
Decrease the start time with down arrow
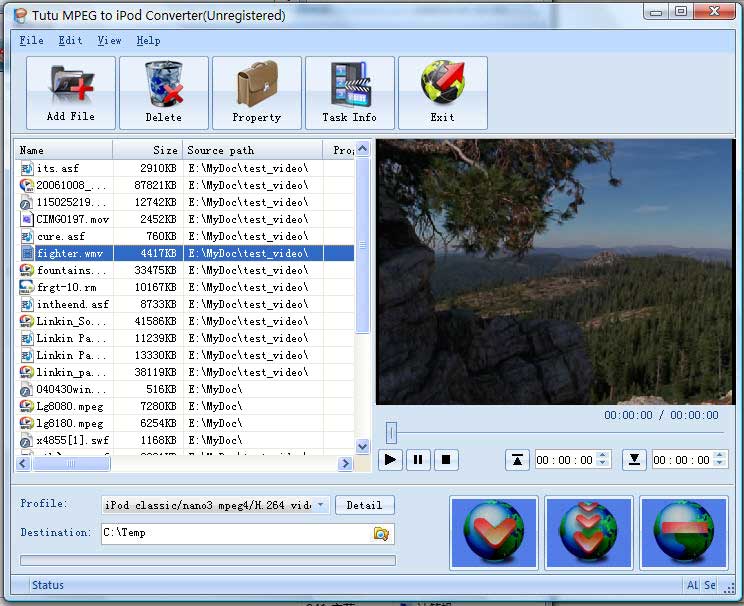click(603, 464)
